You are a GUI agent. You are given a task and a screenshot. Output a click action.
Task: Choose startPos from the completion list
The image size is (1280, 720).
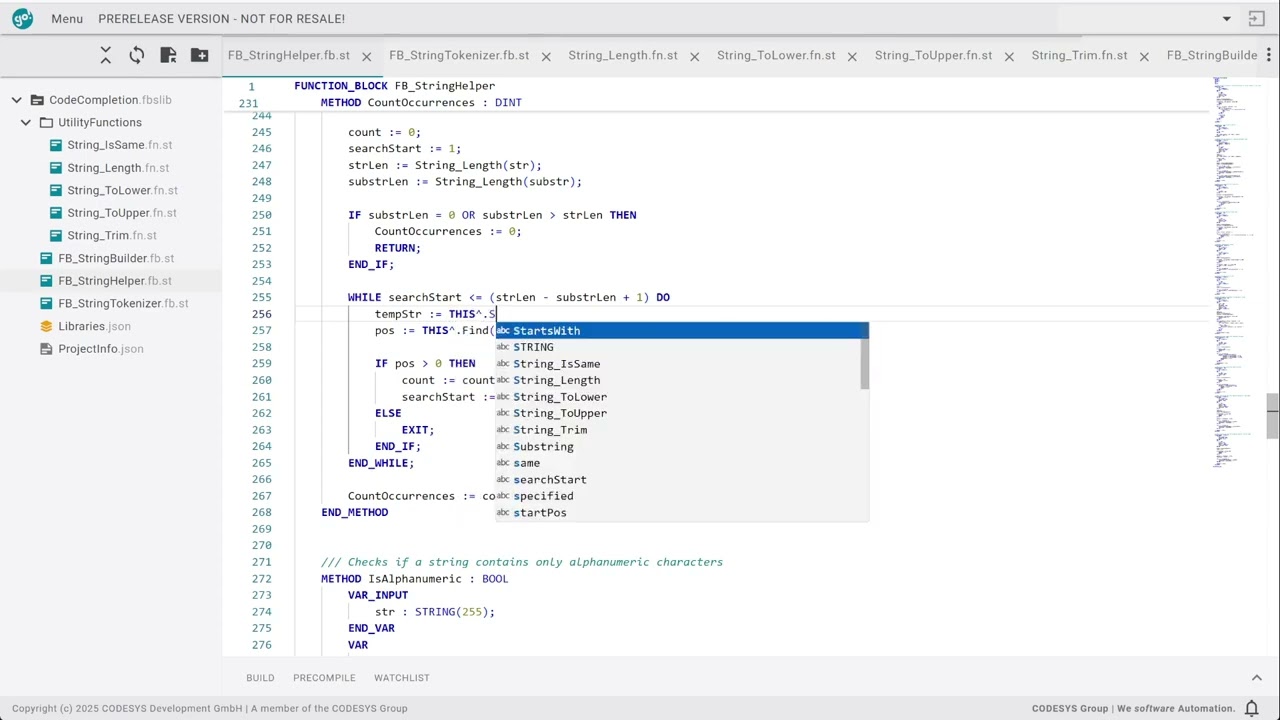coord(678,513)
